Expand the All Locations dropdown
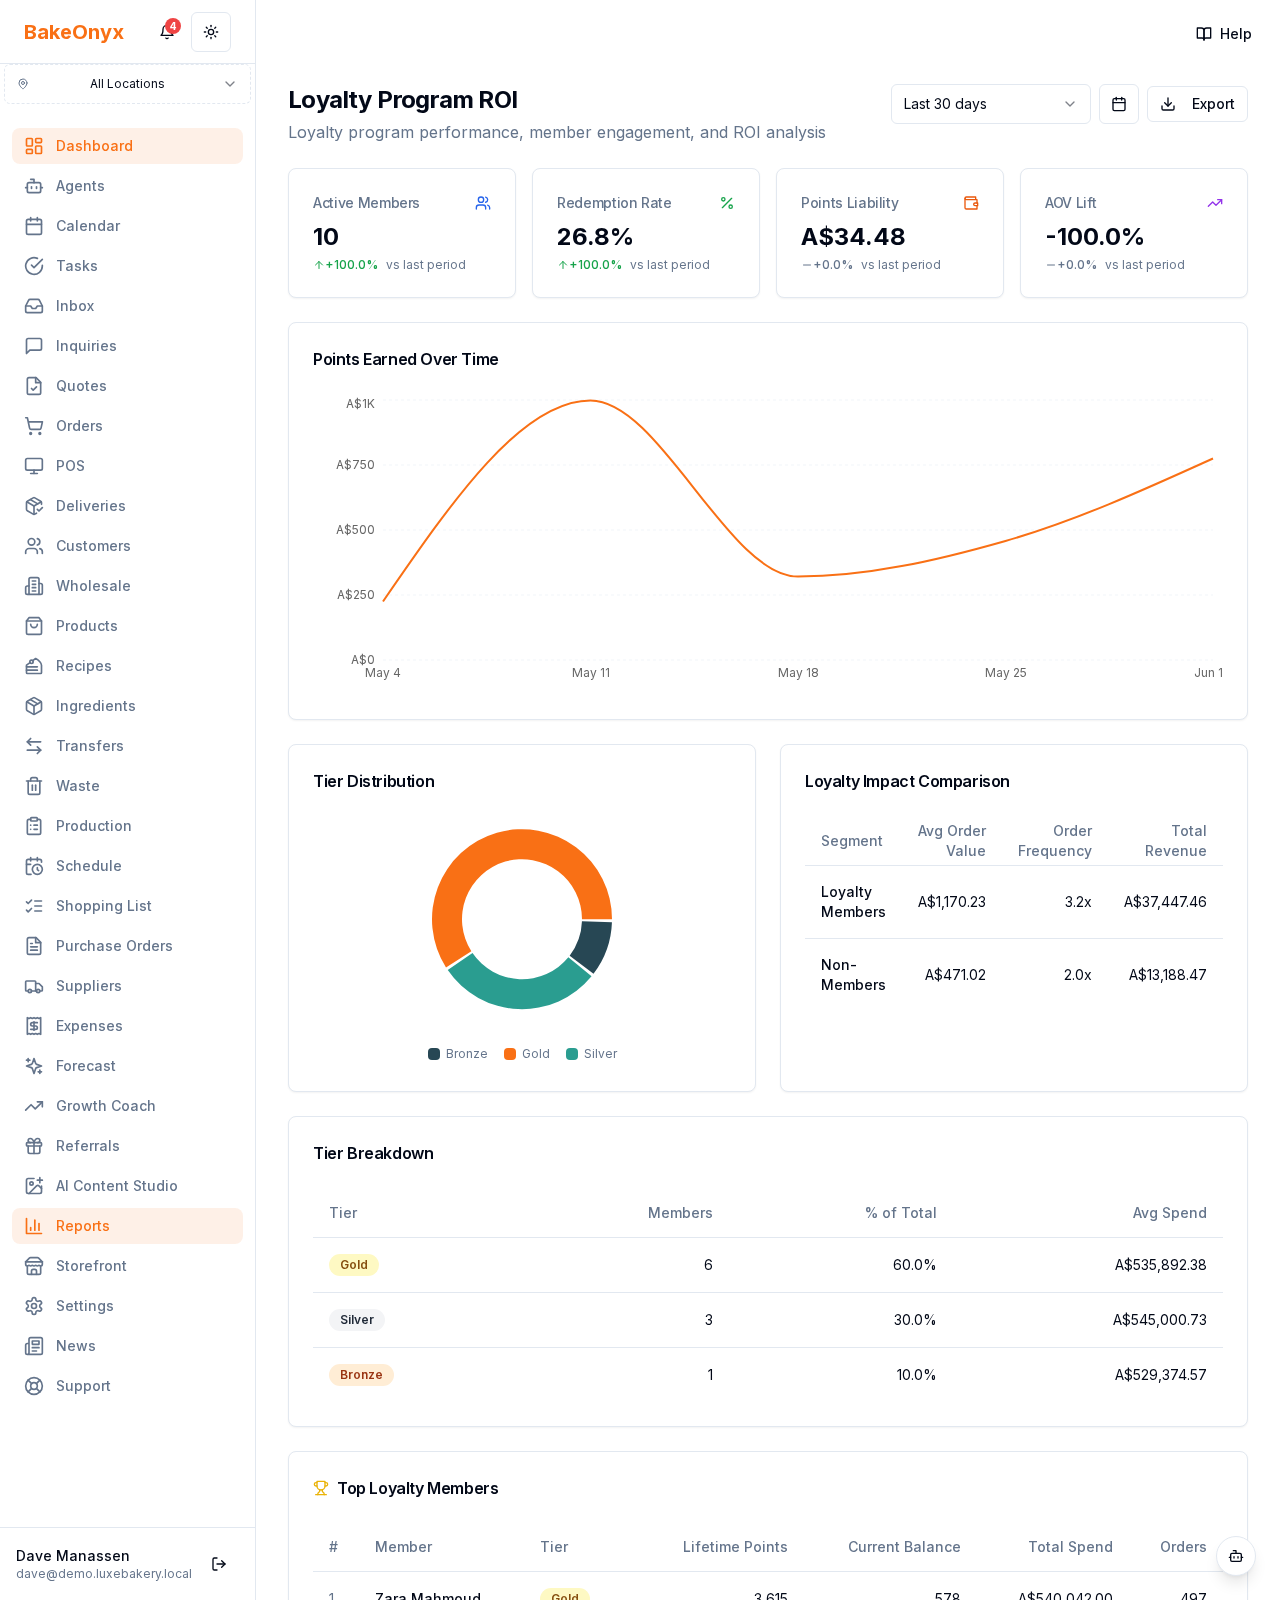The image size is (1280, 1600). point(127,84)
